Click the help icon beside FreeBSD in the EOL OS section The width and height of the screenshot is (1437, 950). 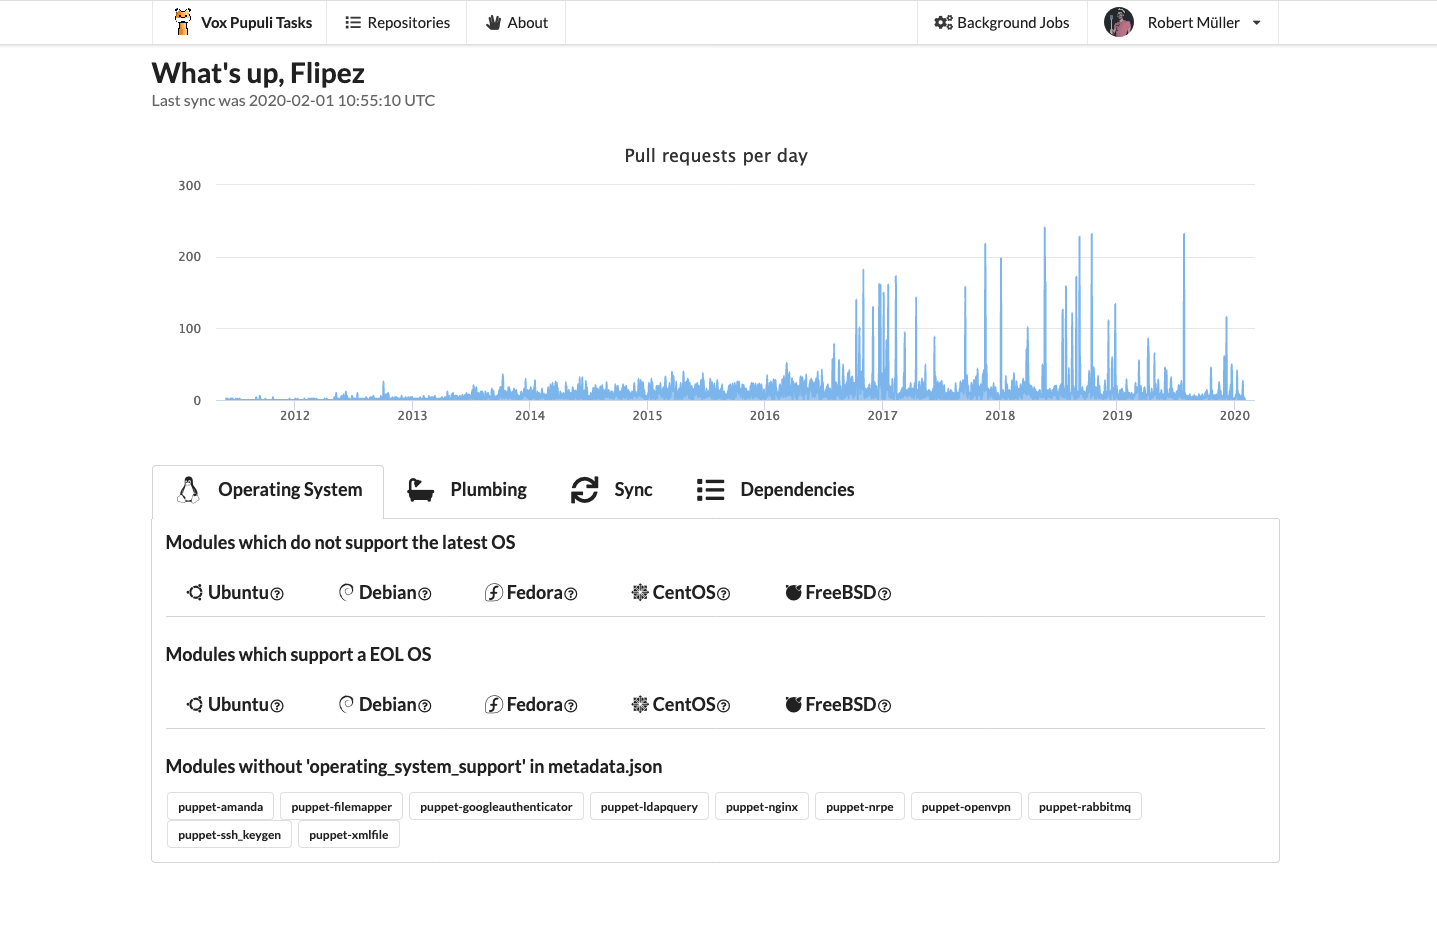pyautogui.click(x=884, y=706)
